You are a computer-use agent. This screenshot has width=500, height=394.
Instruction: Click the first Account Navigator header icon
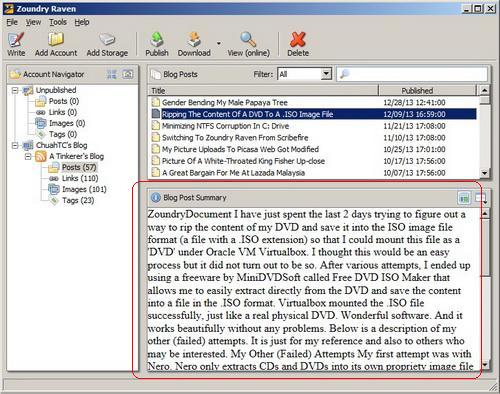pyautogui.click(x=112, y=74)
